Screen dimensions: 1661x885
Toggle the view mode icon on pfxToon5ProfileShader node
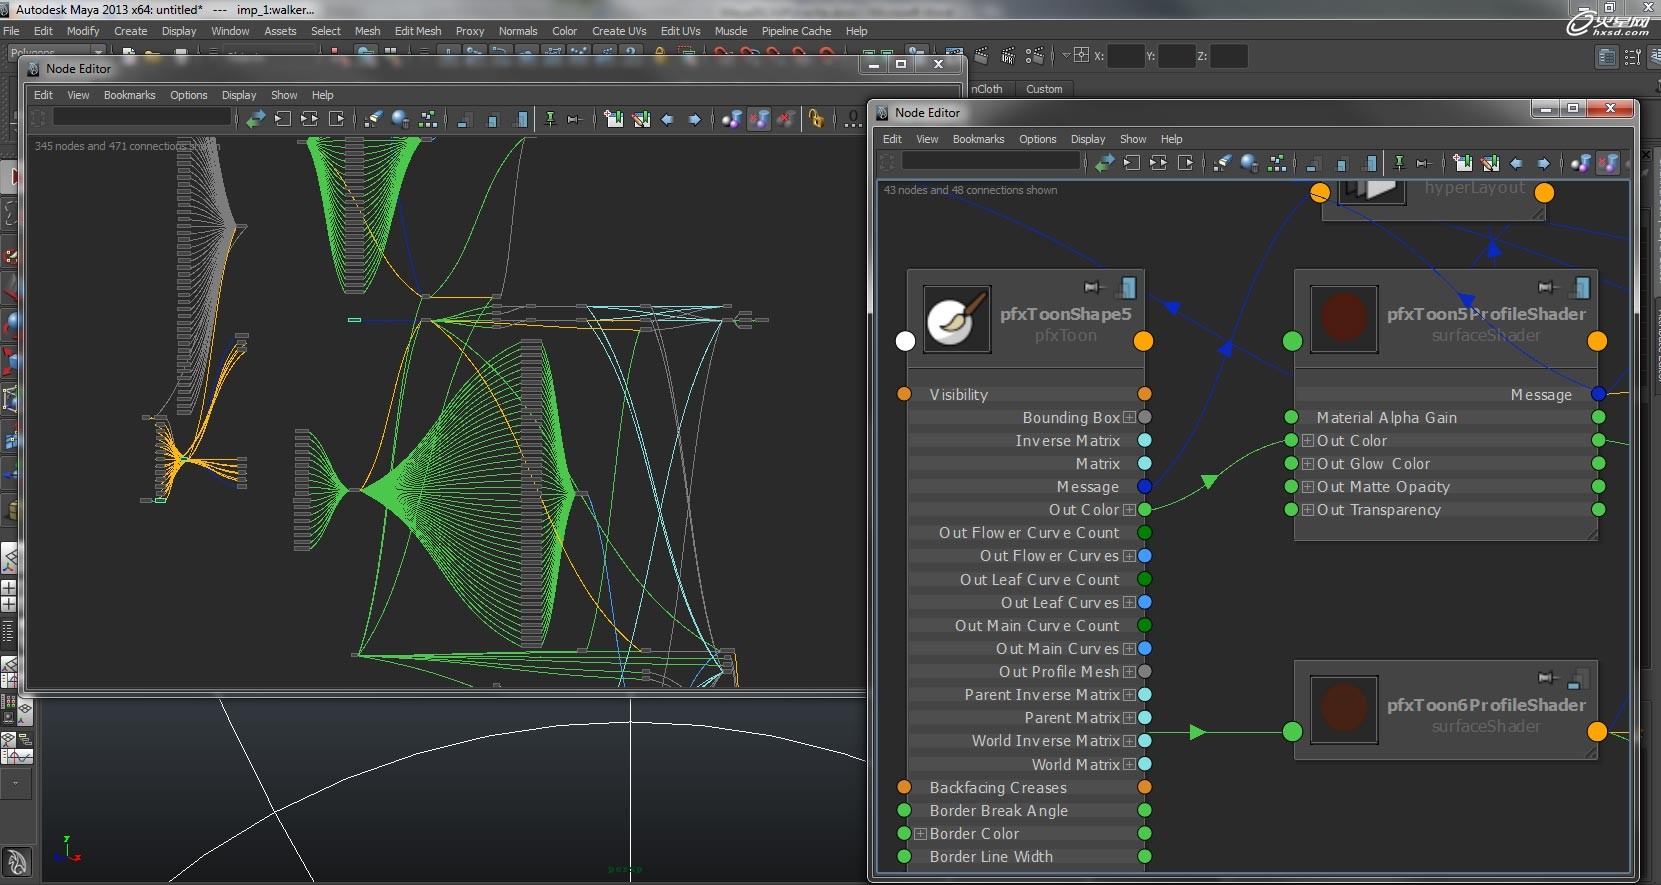point(1580,288)
